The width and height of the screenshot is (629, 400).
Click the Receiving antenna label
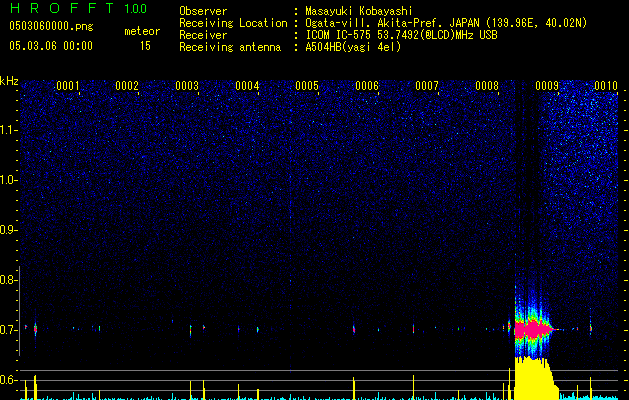[230, 47]
